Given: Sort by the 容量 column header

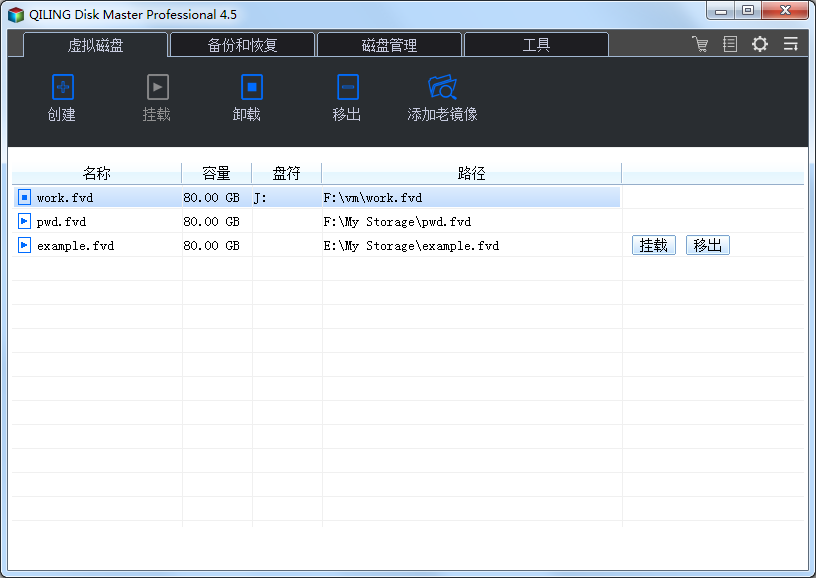Looking at the screenshot, I should pos(216,173).
